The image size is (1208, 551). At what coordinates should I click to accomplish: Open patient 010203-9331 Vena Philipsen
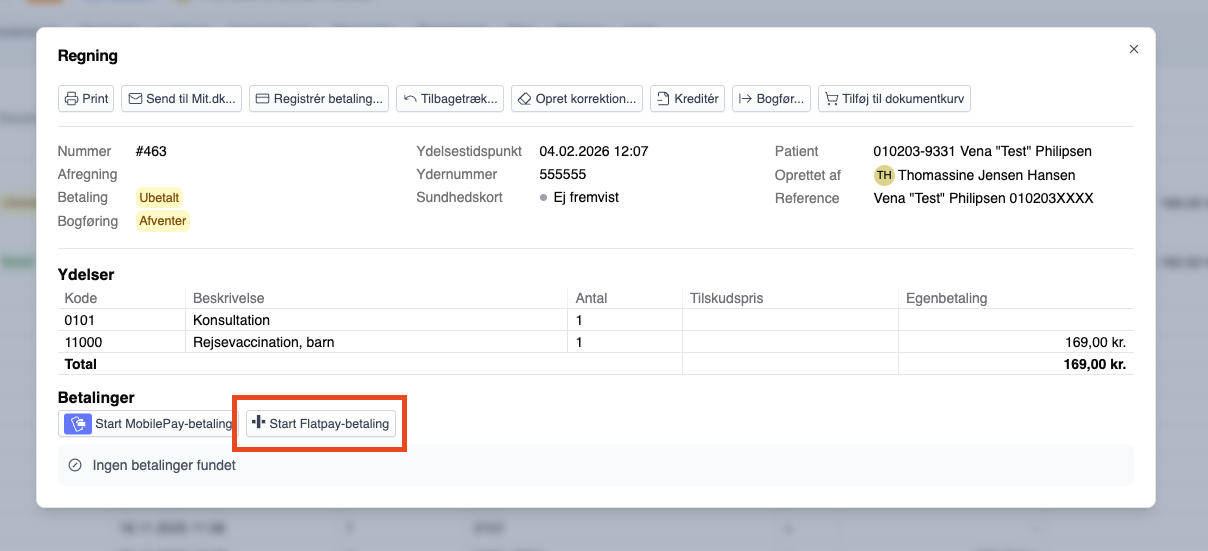pyautogui.click(x=982, y=152)
